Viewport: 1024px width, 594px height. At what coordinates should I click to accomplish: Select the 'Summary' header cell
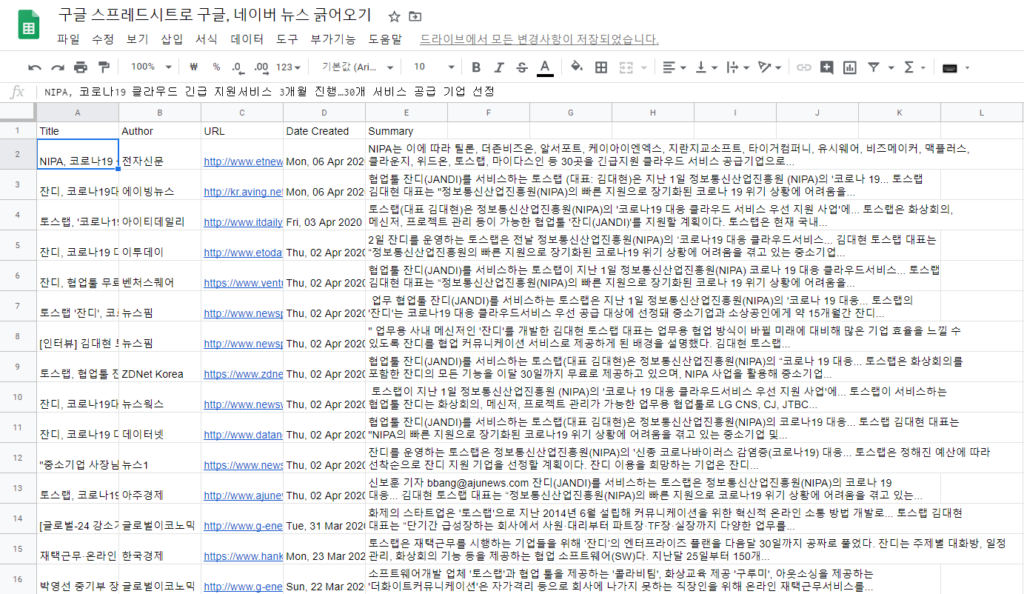click(x=406, y=131)
